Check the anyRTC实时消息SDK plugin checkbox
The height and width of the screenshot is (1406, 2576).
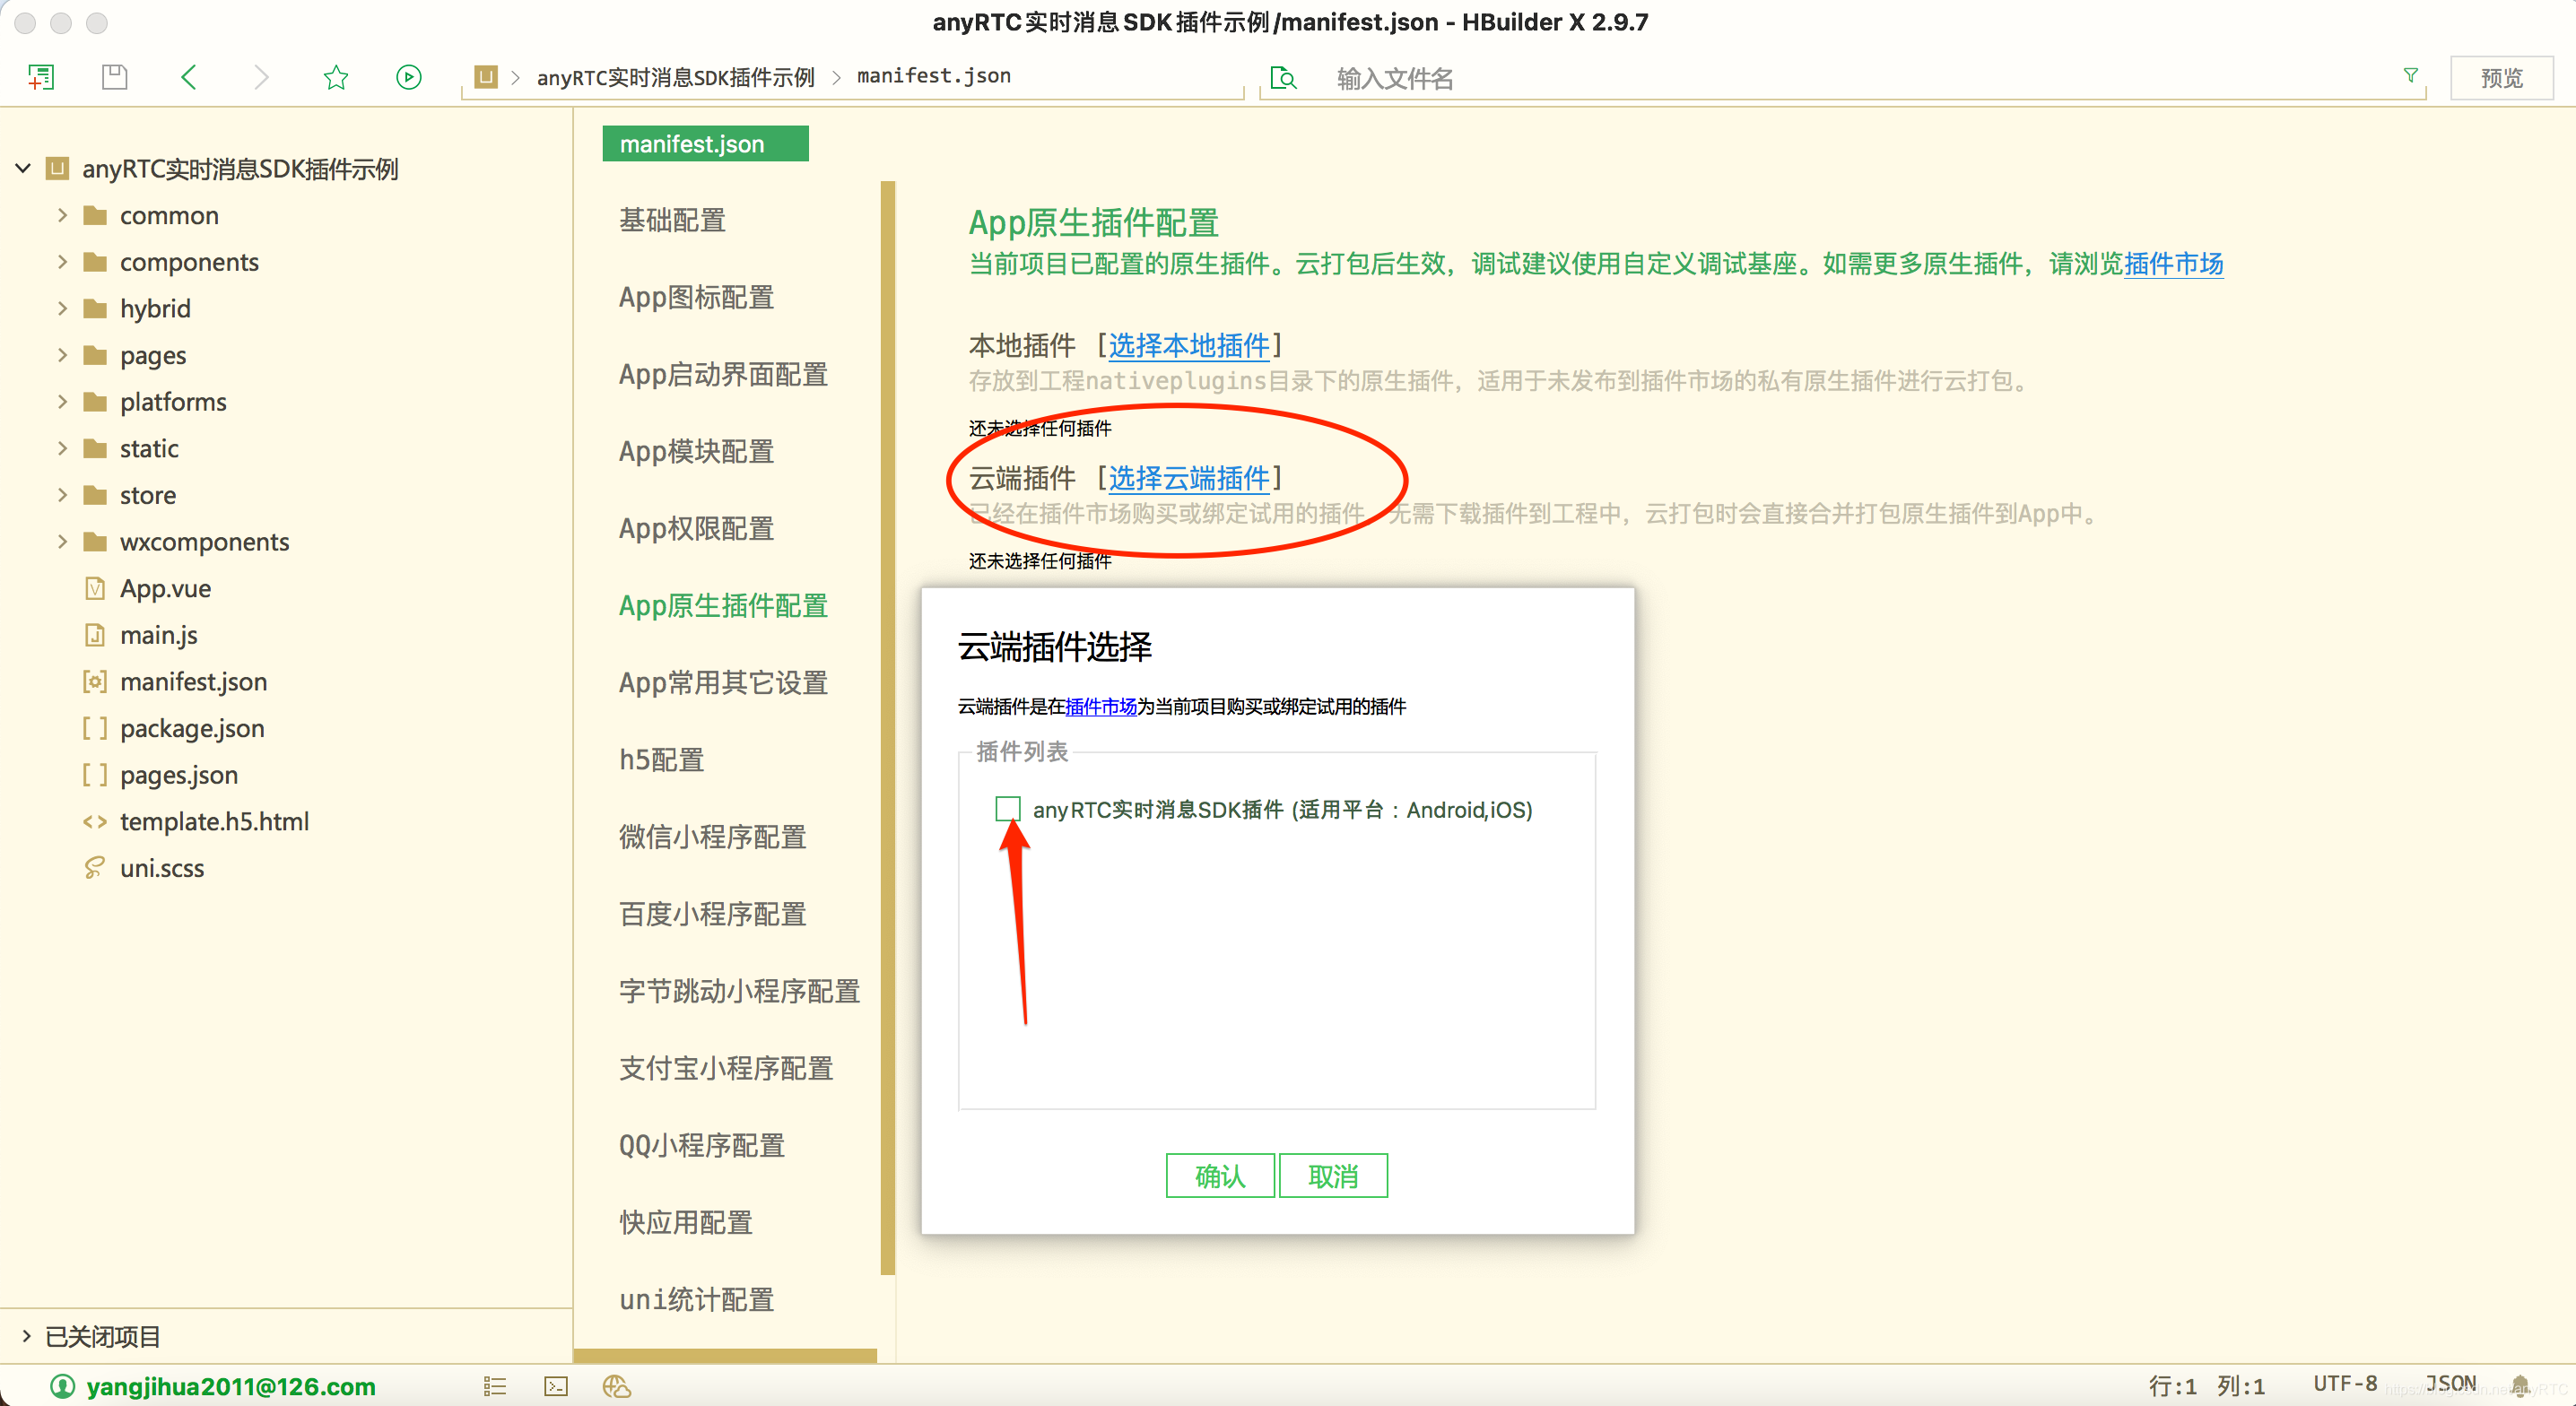[1004, 809]
